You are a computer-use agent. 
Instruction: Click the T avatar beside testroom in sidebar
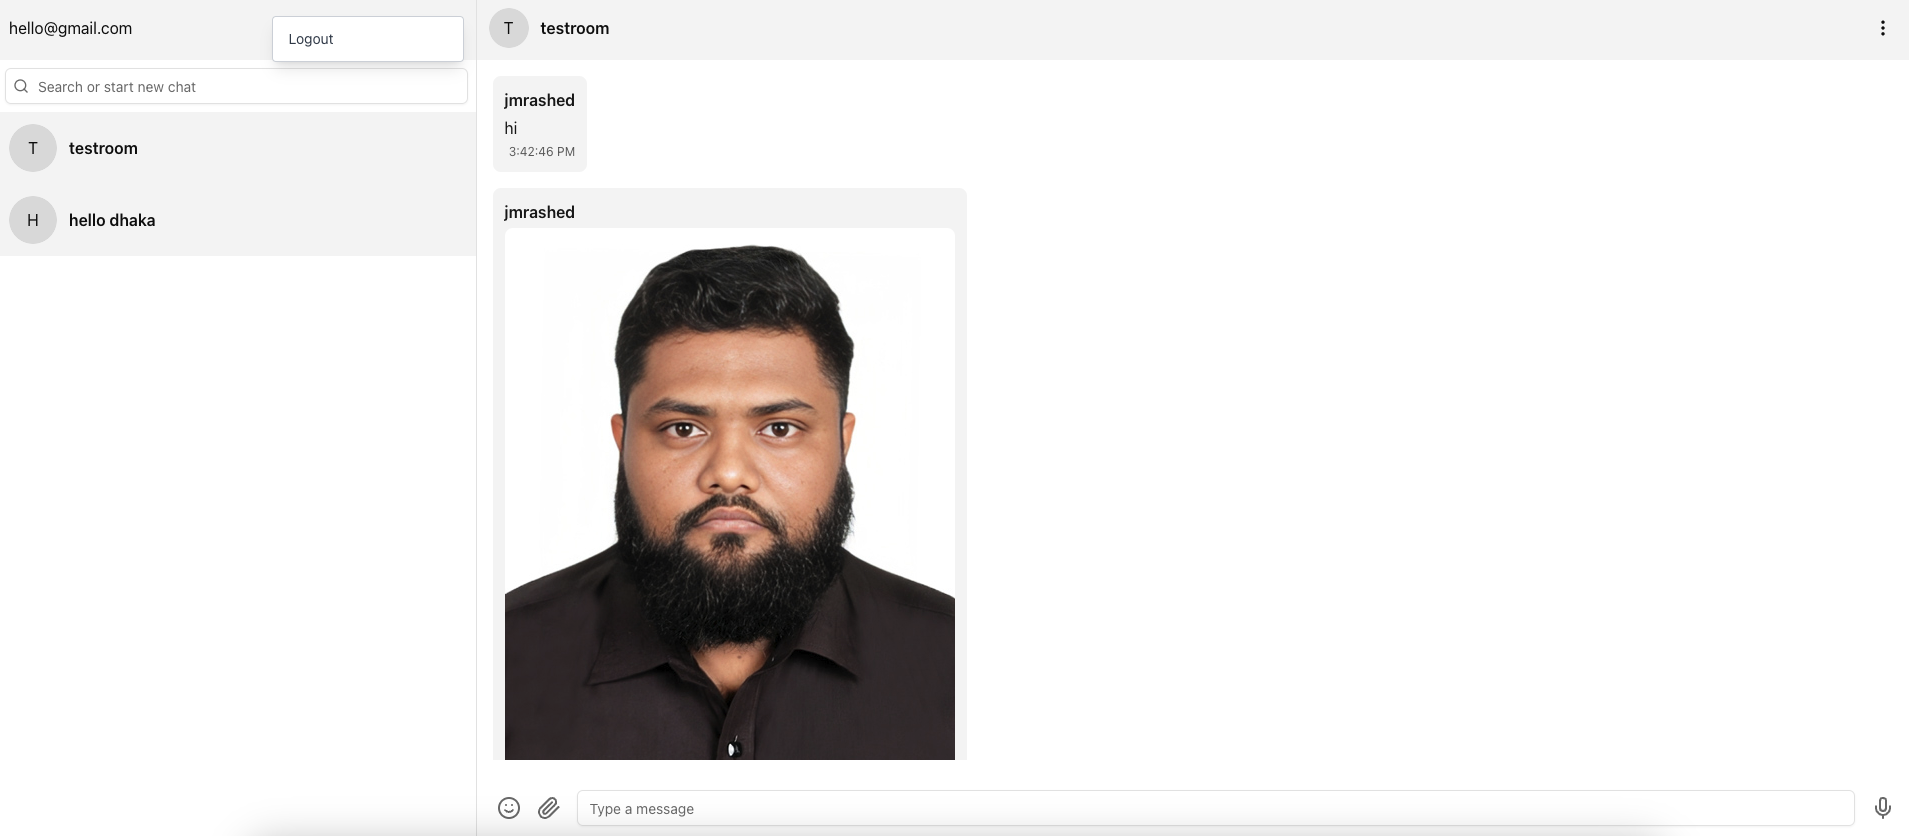(x=33, y=148)
